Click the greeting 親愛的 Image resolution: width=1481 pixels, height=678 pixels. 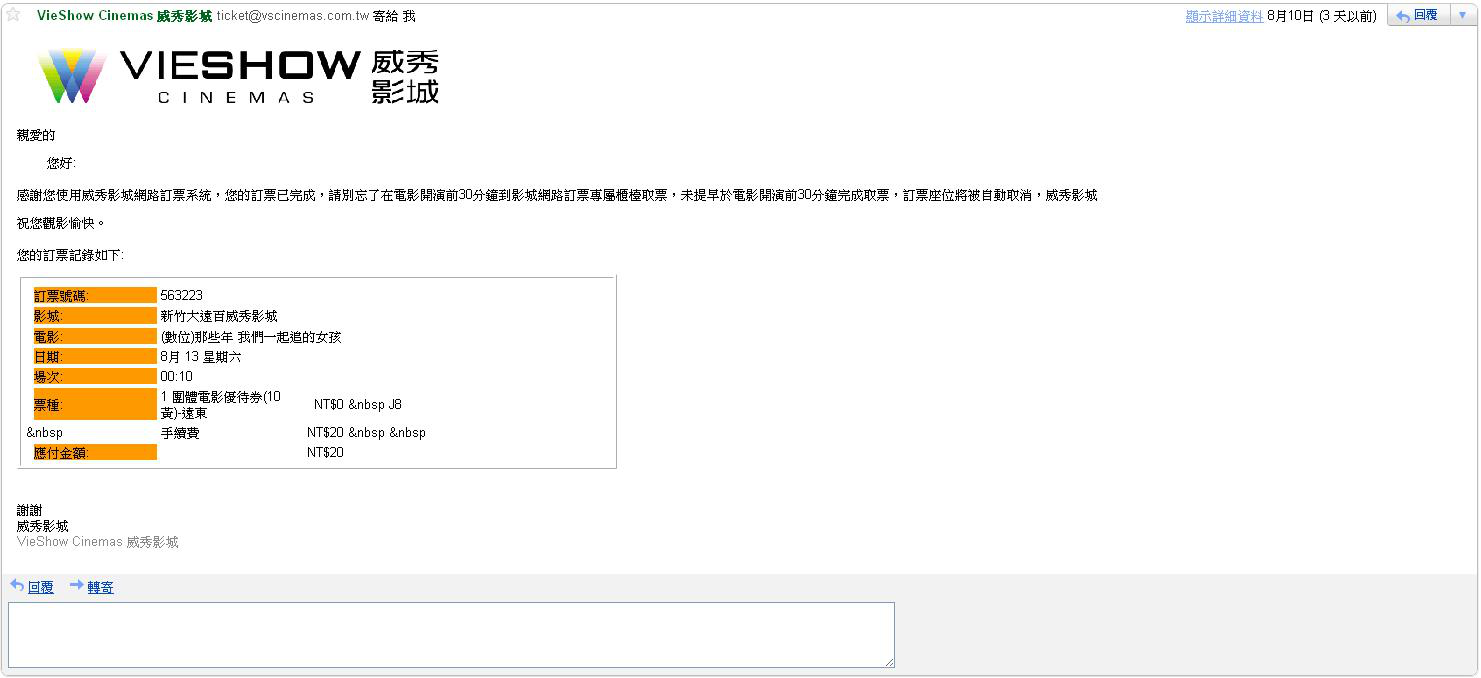click(36, 135)
